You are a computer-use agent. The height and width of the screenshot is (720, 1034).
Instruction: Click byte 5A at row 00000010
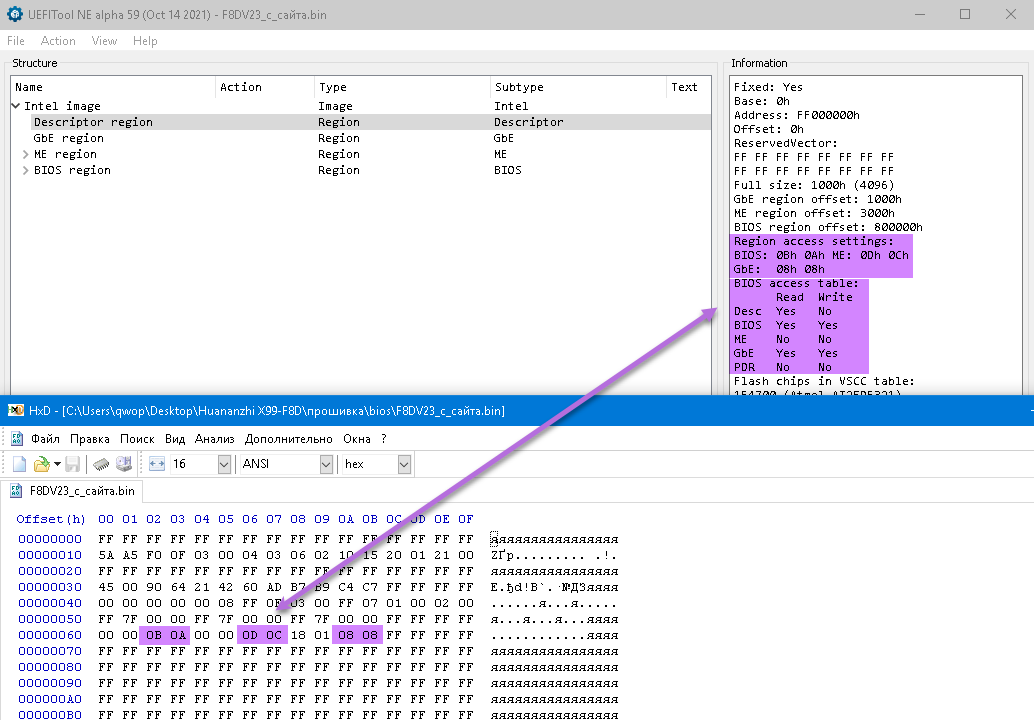pos(106,555)
